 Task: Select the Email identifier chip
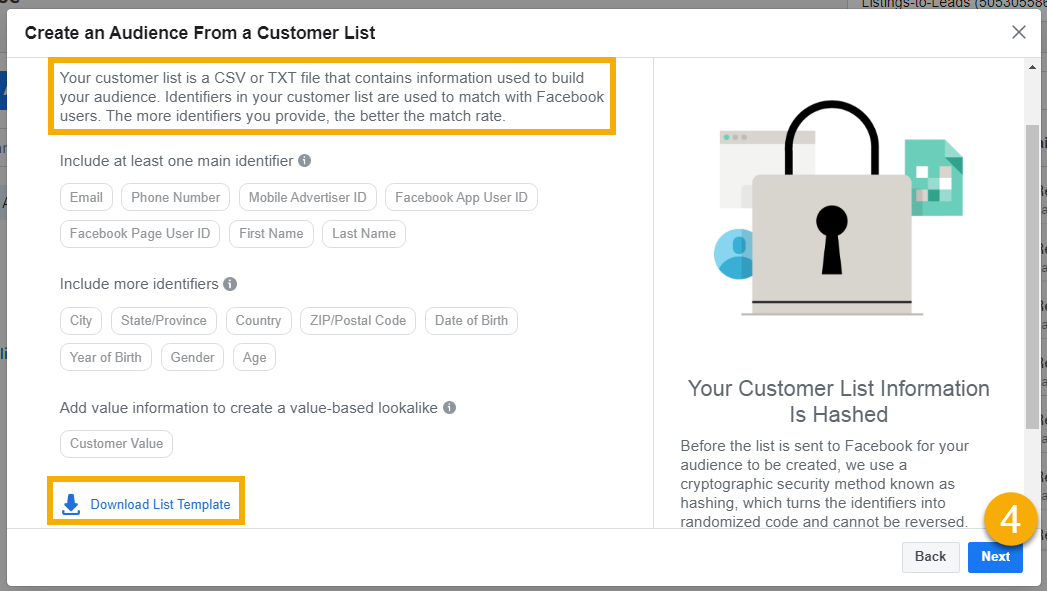(86, 198)
